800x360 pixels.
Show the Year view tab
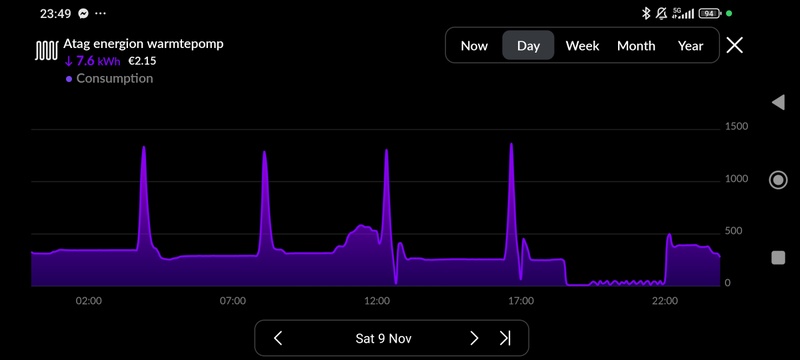click(x=690, y=46)
